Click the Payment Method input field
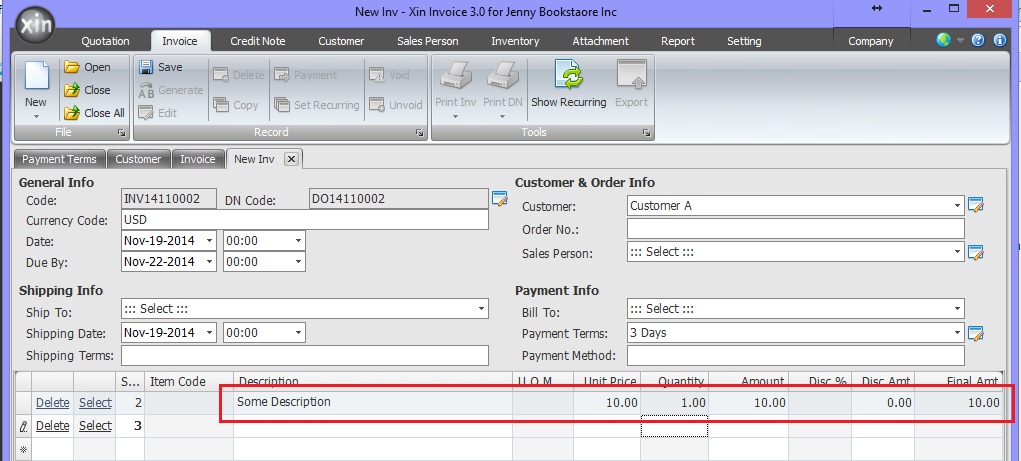The image size is (1021, 461). click(796, 356)
